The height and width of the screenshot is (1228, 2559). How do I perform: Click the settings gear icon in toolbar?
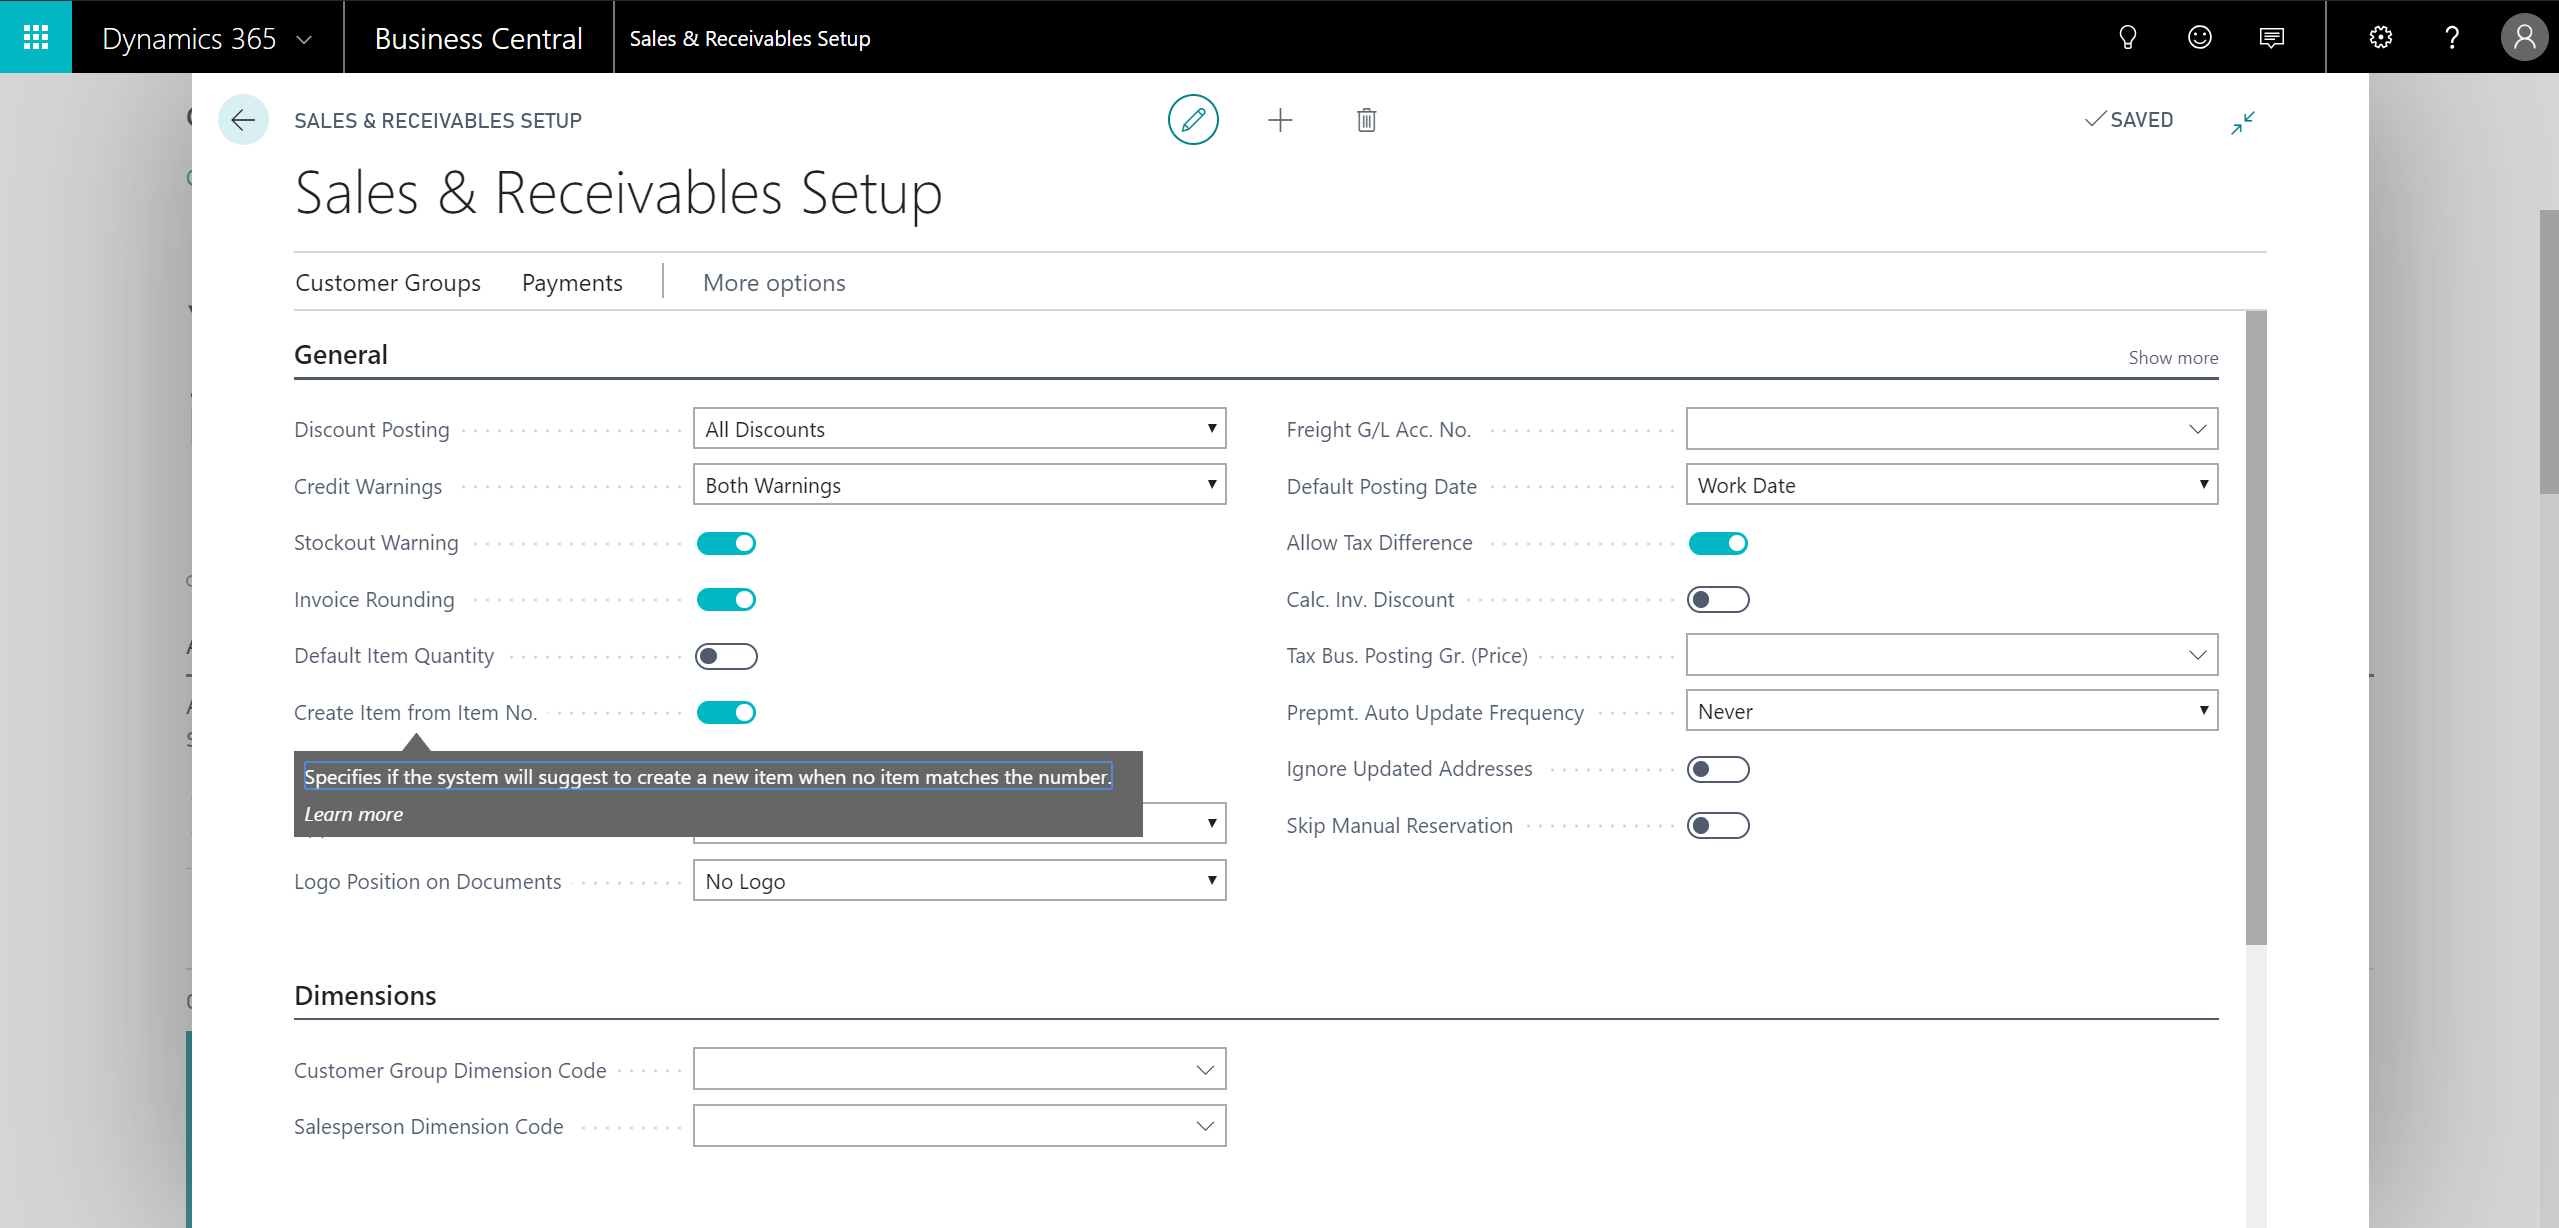[x=2381, y=36]
